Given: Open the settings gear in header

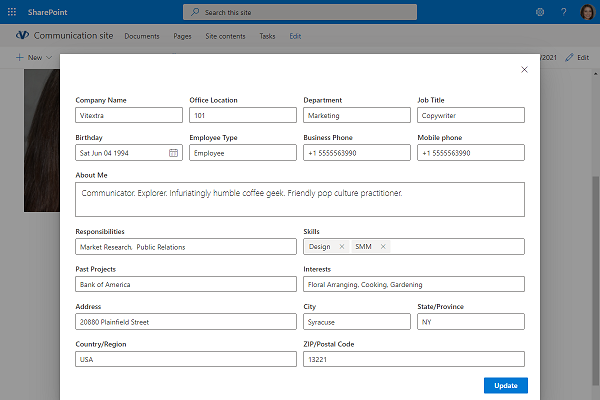Looking at the screenshot, I should point(540,12).
